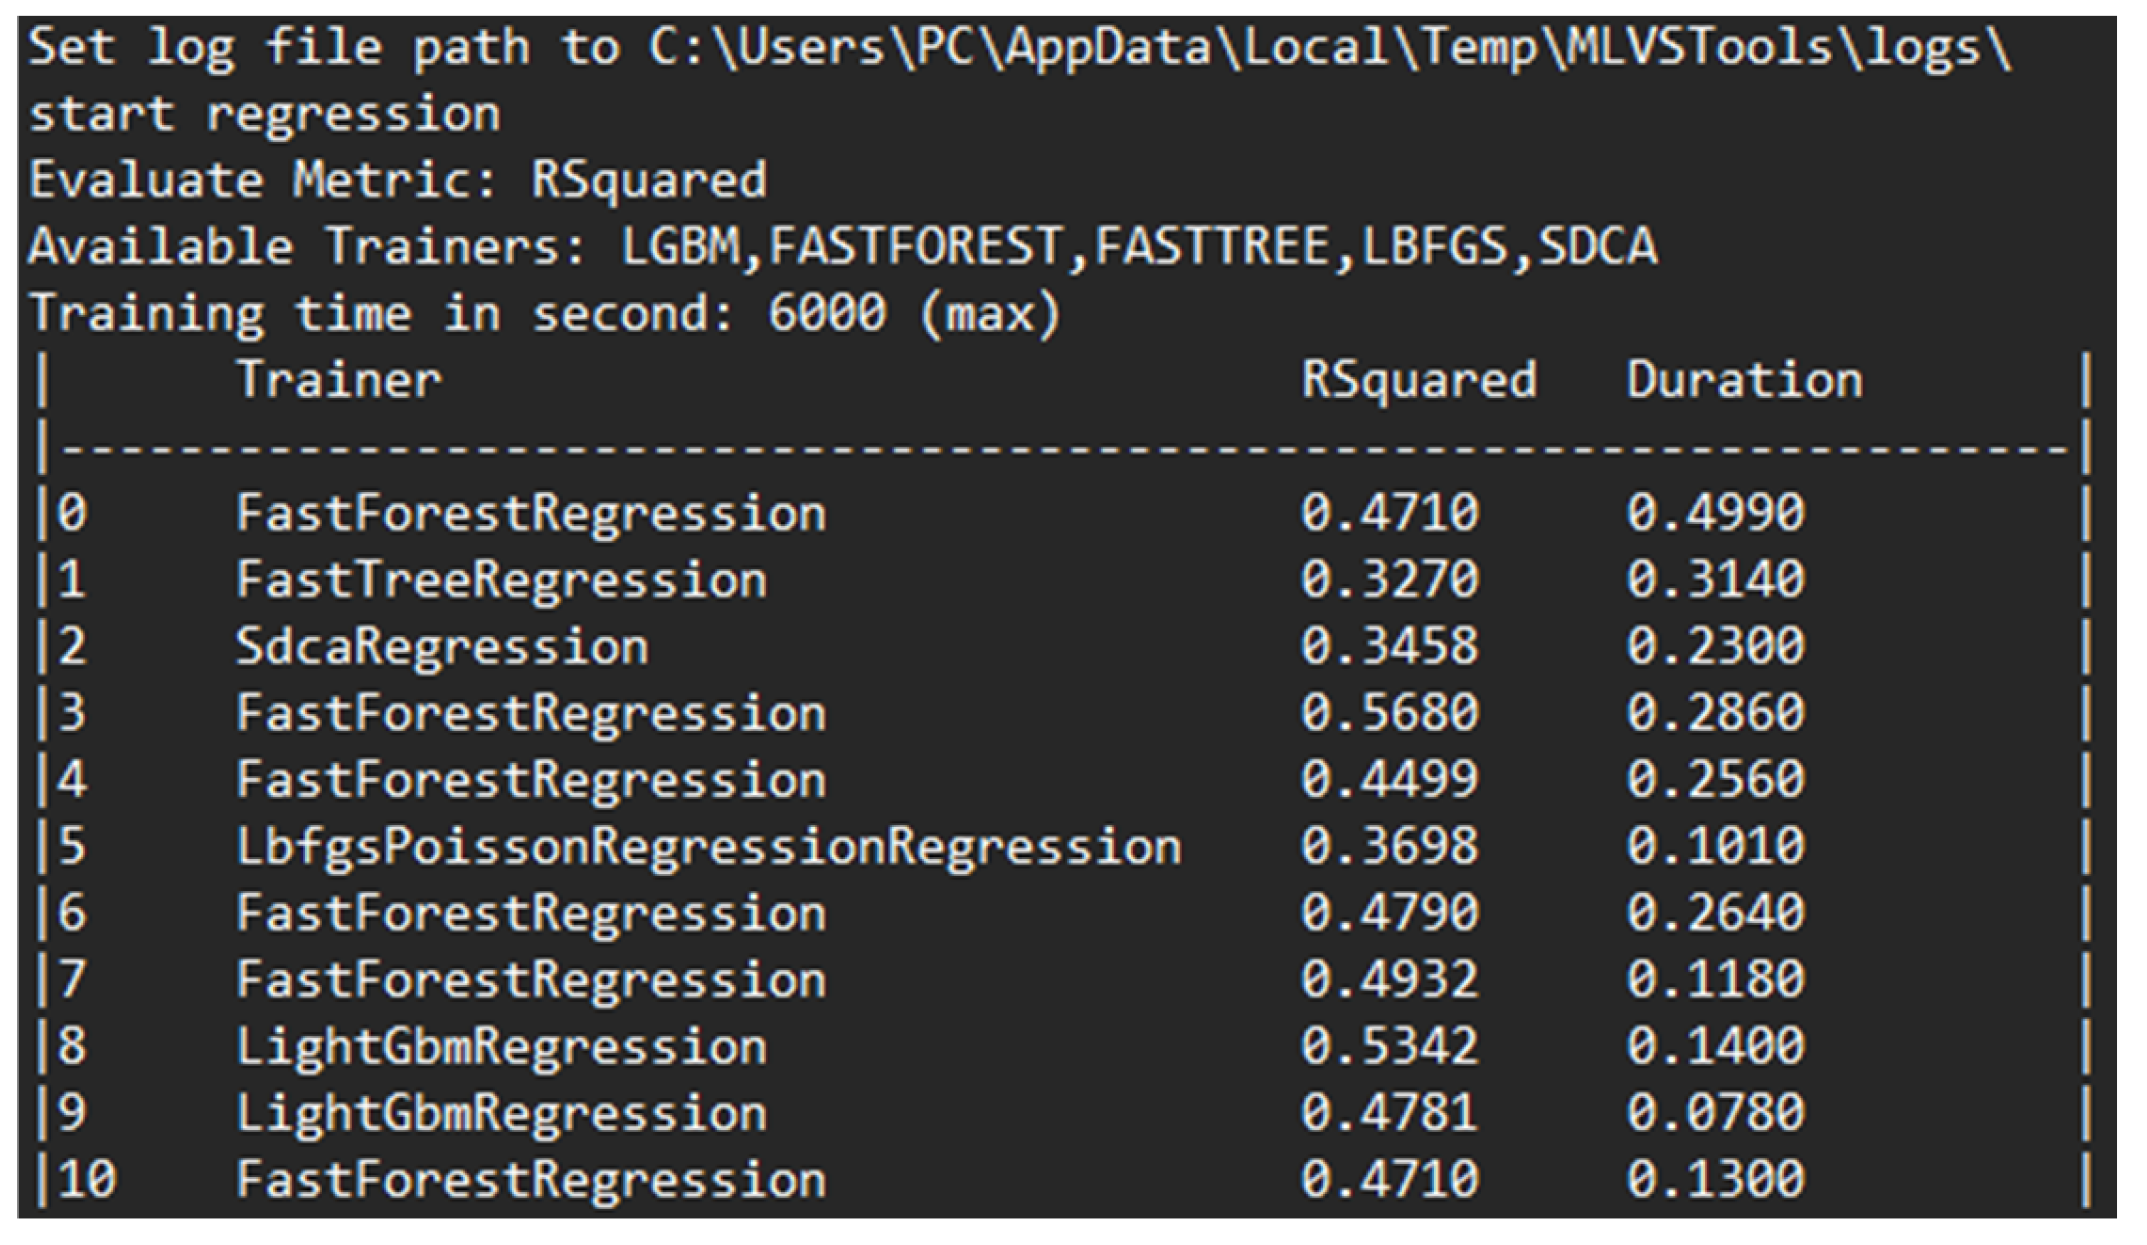Click FastForestRegression in row 0
The image size is (2147, 1245).
(531, 514)
